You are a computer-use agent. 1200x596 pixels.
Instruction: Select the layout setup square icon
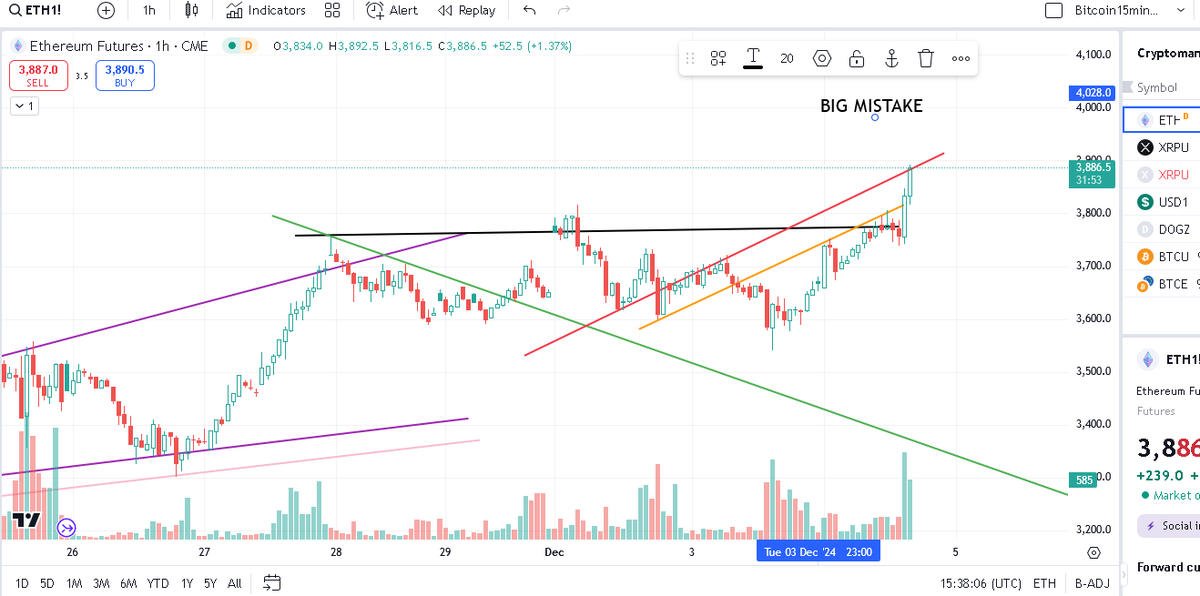tap(1053, 10)
